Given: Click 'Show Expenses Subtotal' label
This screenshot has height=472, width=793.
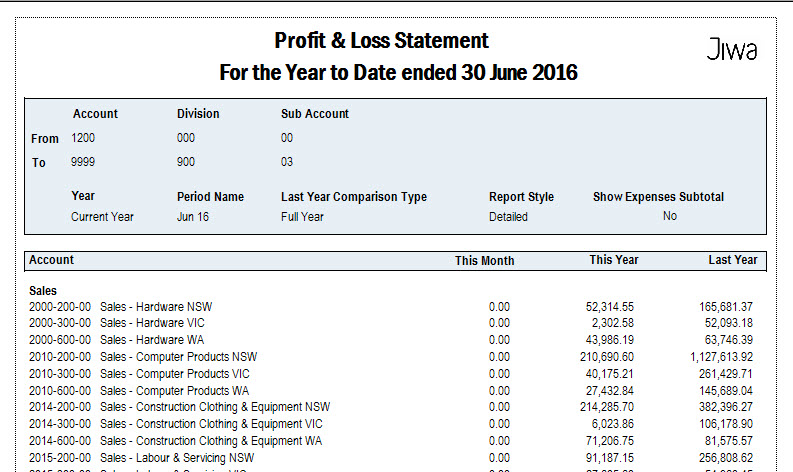Looking at the screenshot, I should [658, 197].
